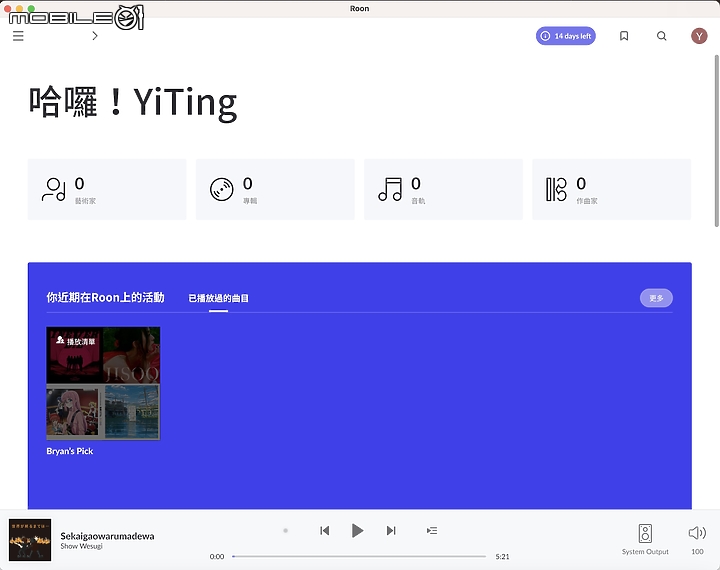
Task: Open the composers count card
Action: [611, 189]
